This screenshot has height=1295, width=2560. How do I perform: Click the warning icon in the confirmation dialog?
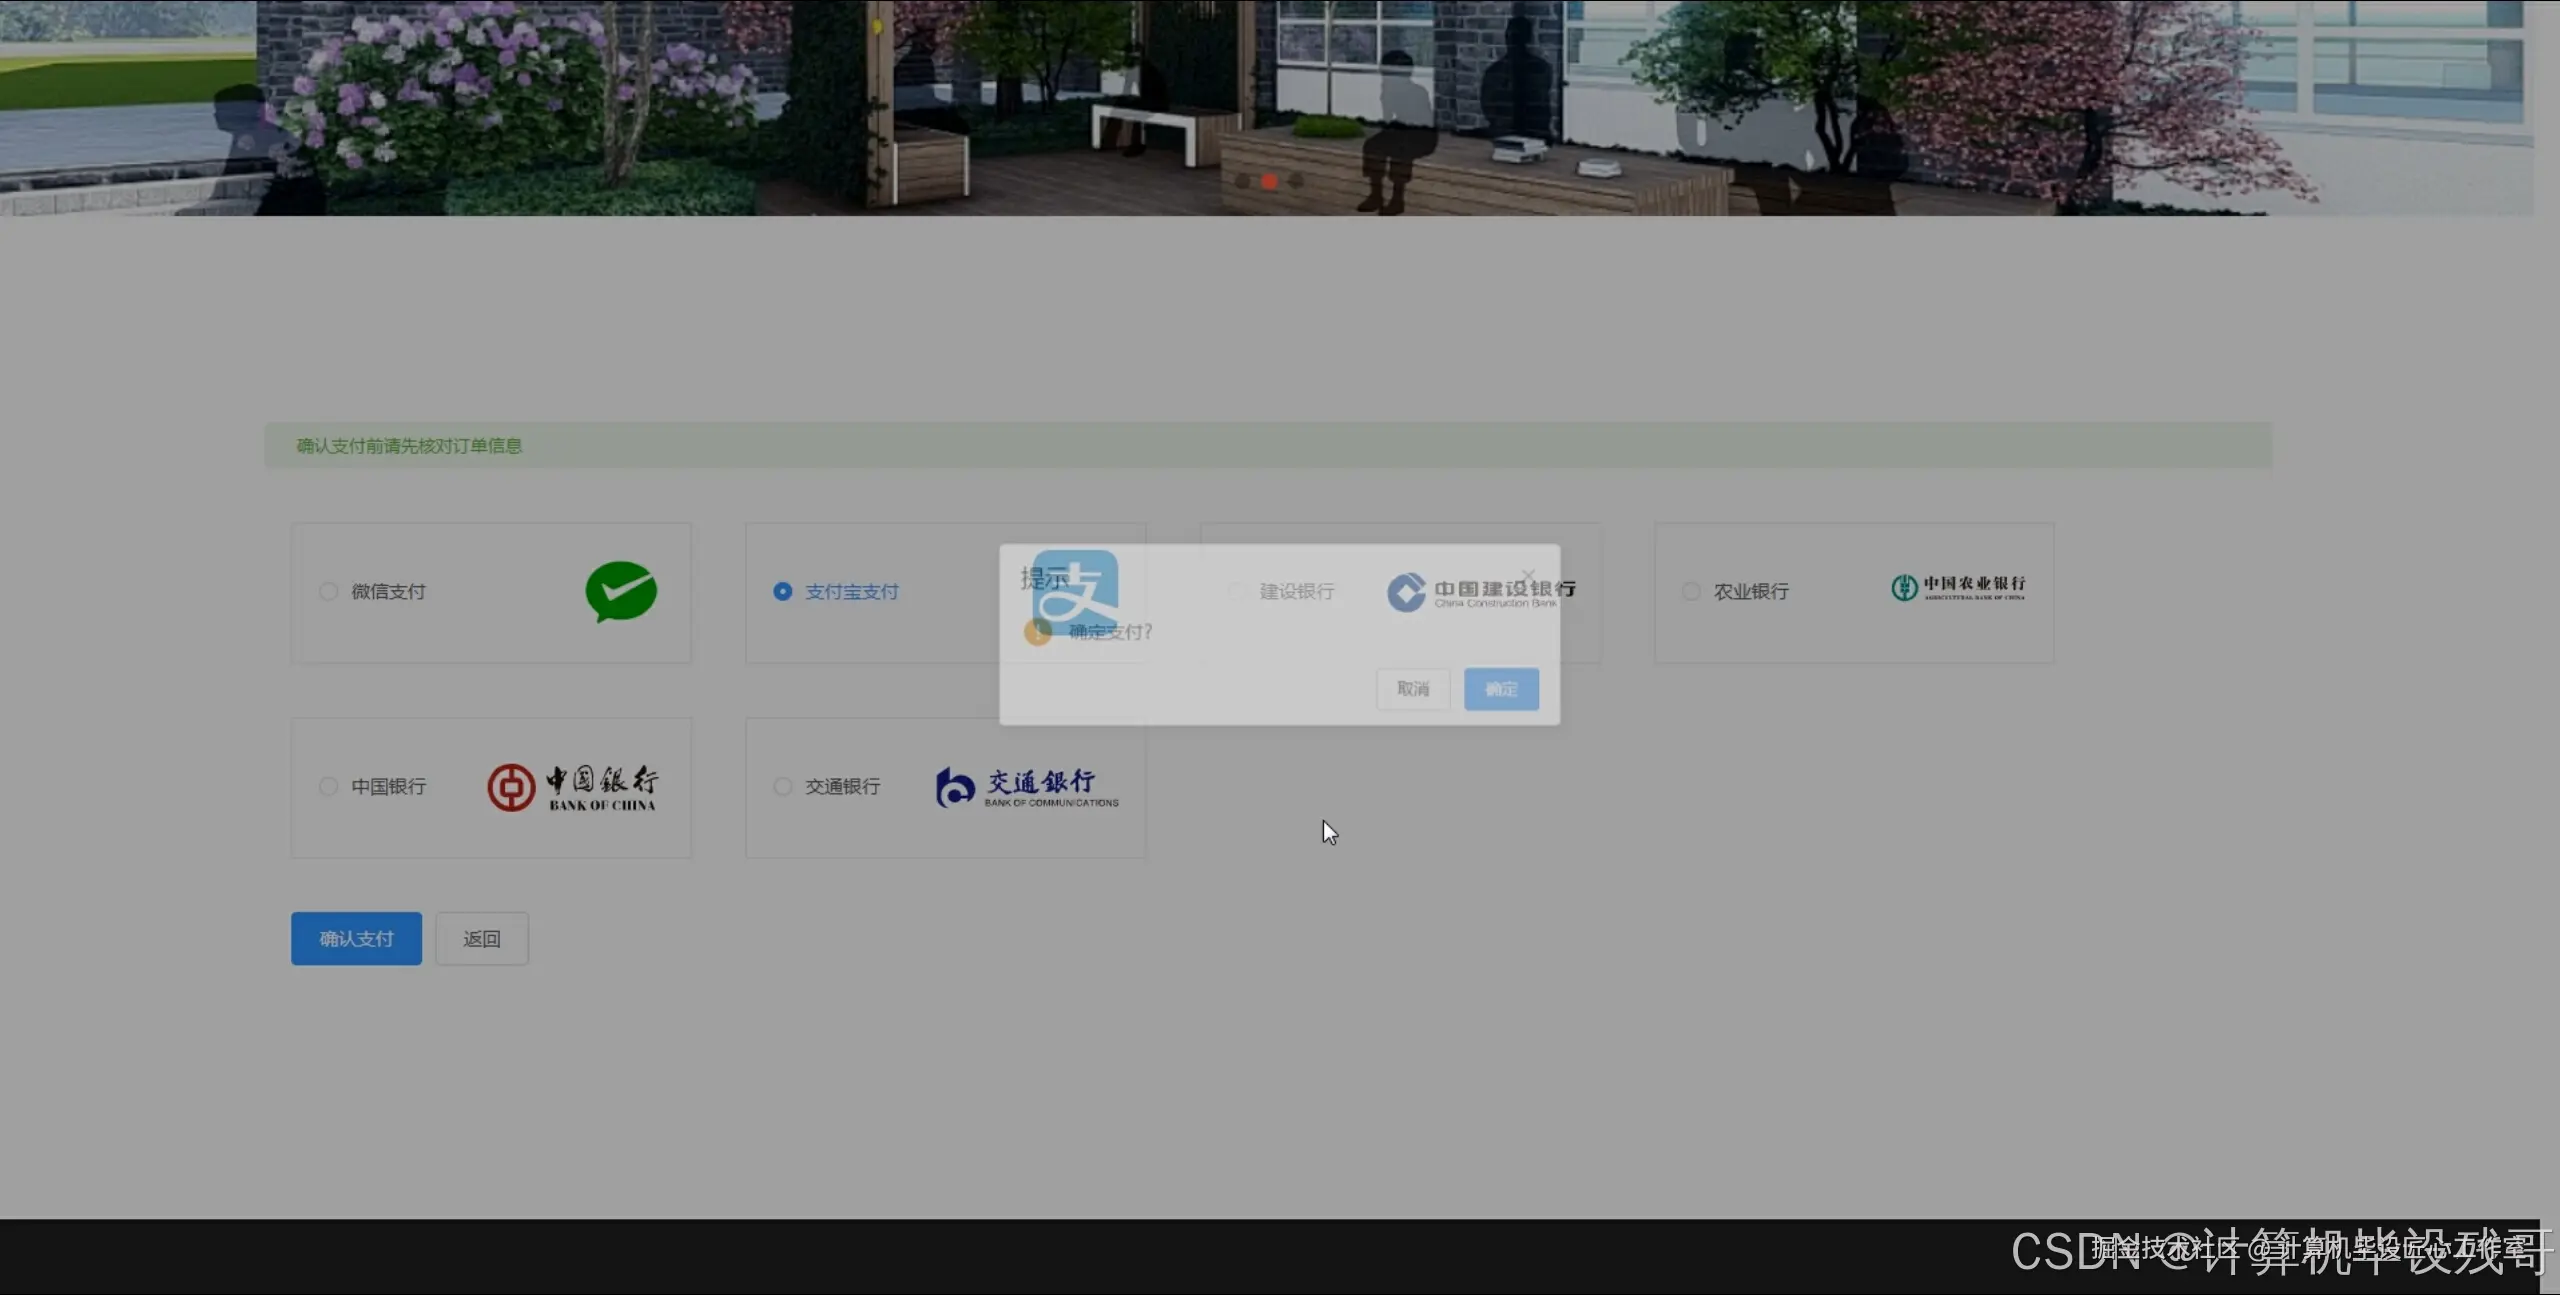coord(1038,632)
